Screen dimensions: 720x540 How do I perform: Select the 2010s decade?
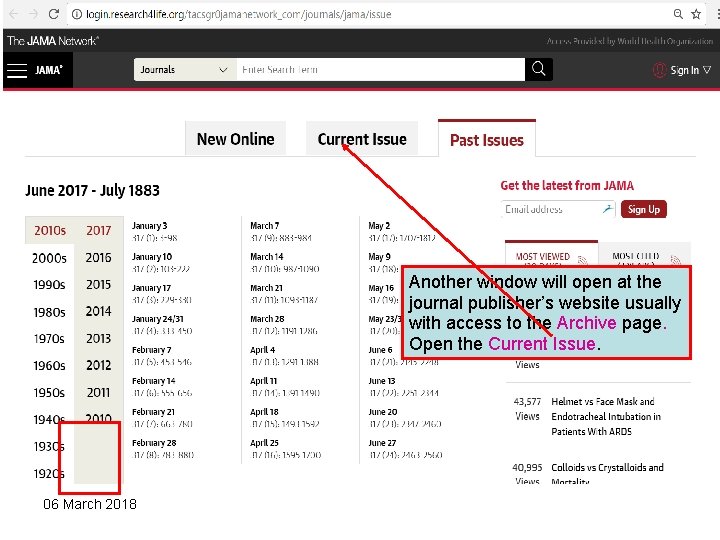pos(50,230)
